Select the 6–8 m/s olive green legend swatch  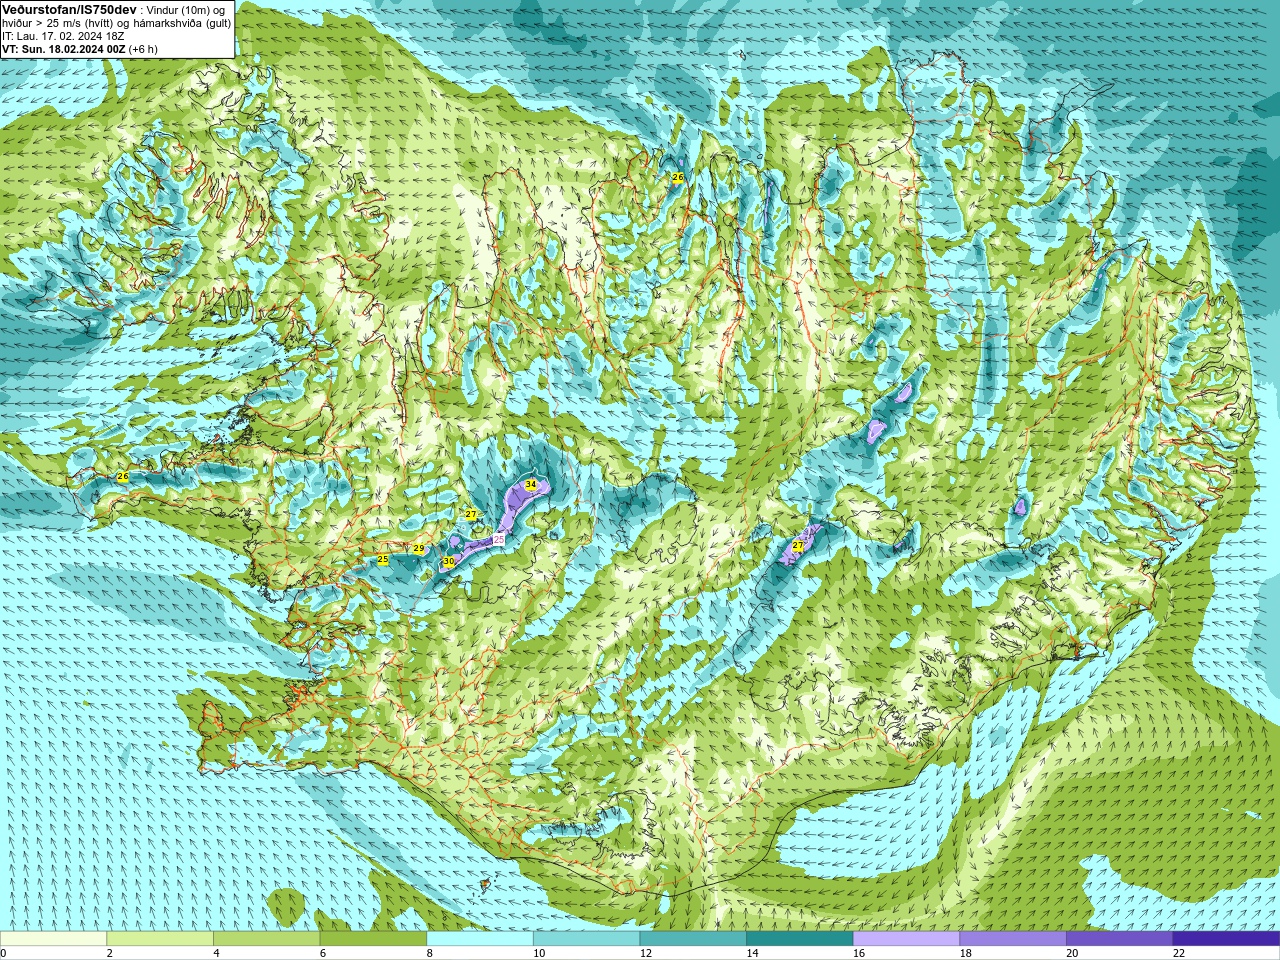click(x=373, y=939)
